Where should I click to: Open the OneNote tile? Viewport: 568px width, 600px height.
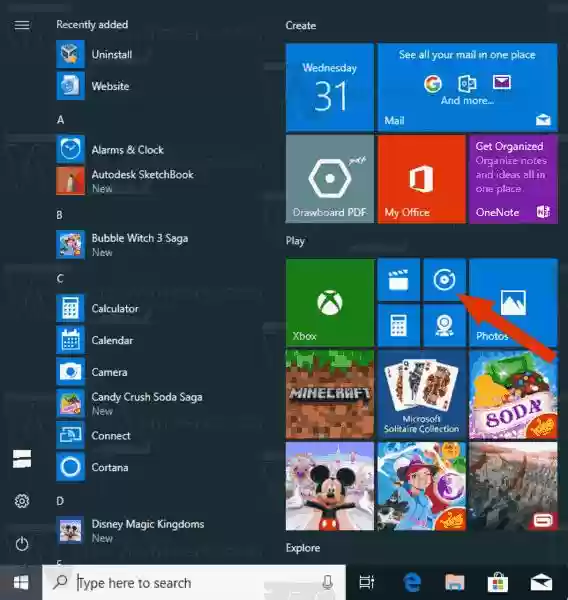point(513,179)
